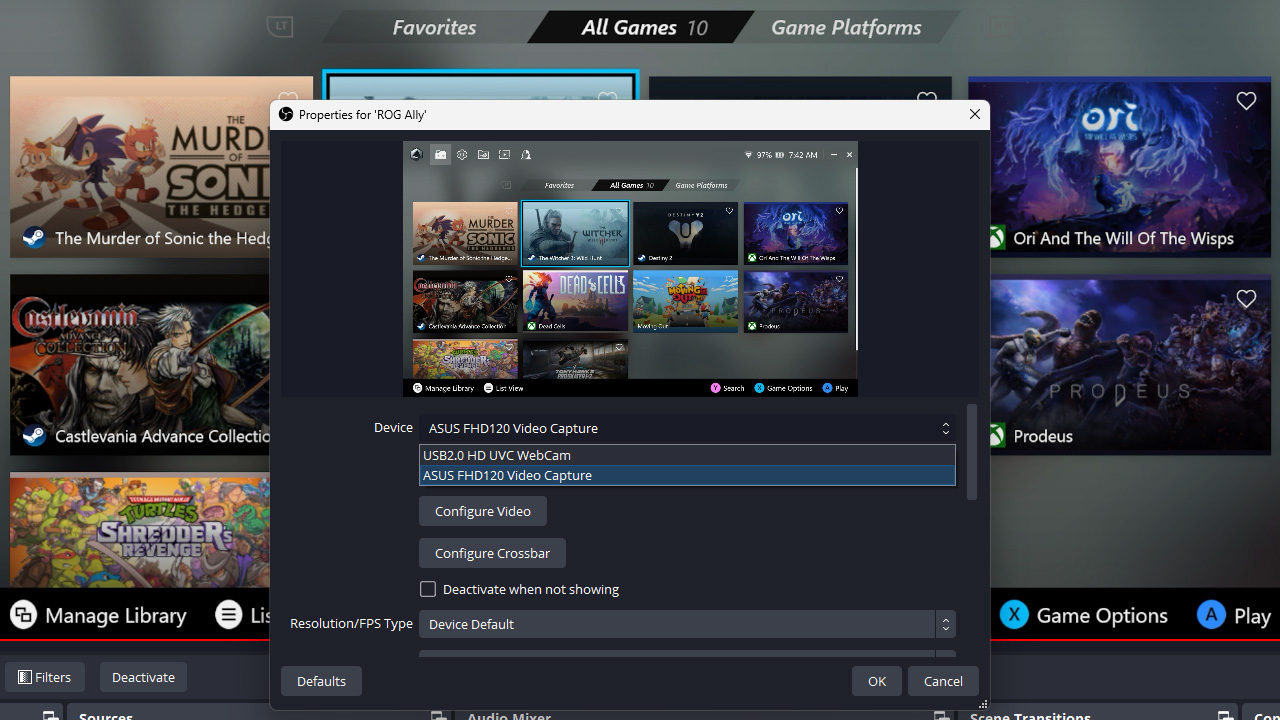Click the Manage Library controller button icon
The image size is (1280, 720).
pos(23,615)
